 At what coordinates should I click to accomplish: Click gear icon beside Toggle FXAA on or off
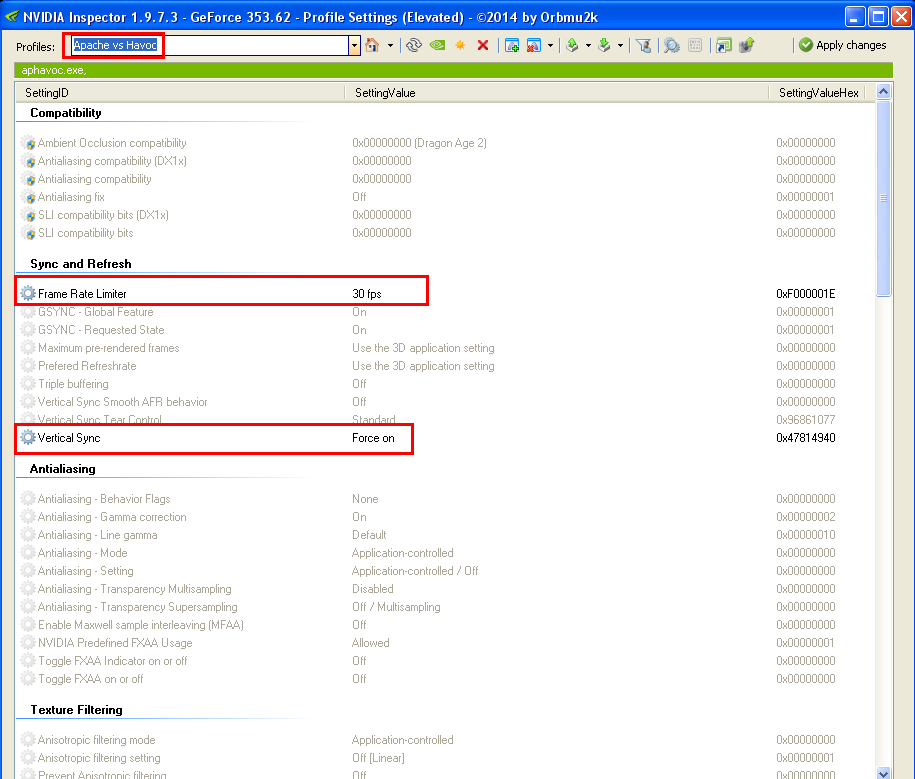[27, 679]
